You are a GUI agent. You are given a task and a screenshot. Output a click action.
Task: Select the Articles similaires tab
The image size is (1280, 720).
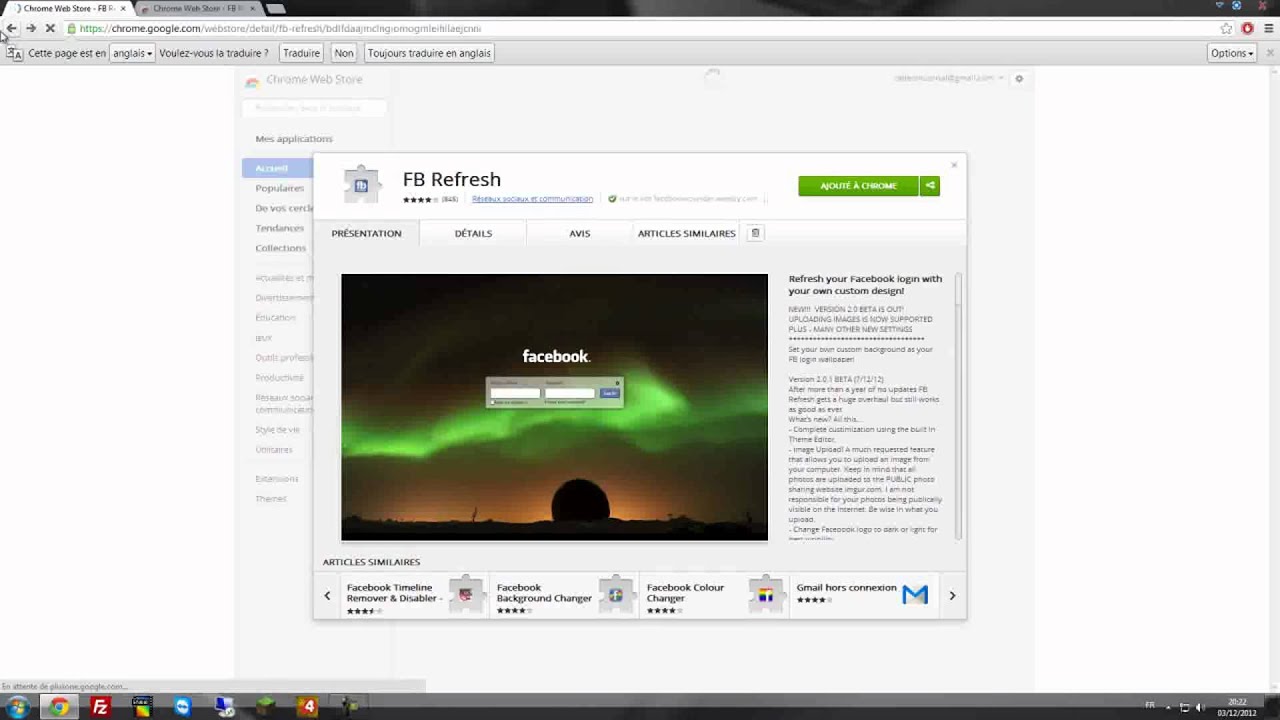point(687,233)
